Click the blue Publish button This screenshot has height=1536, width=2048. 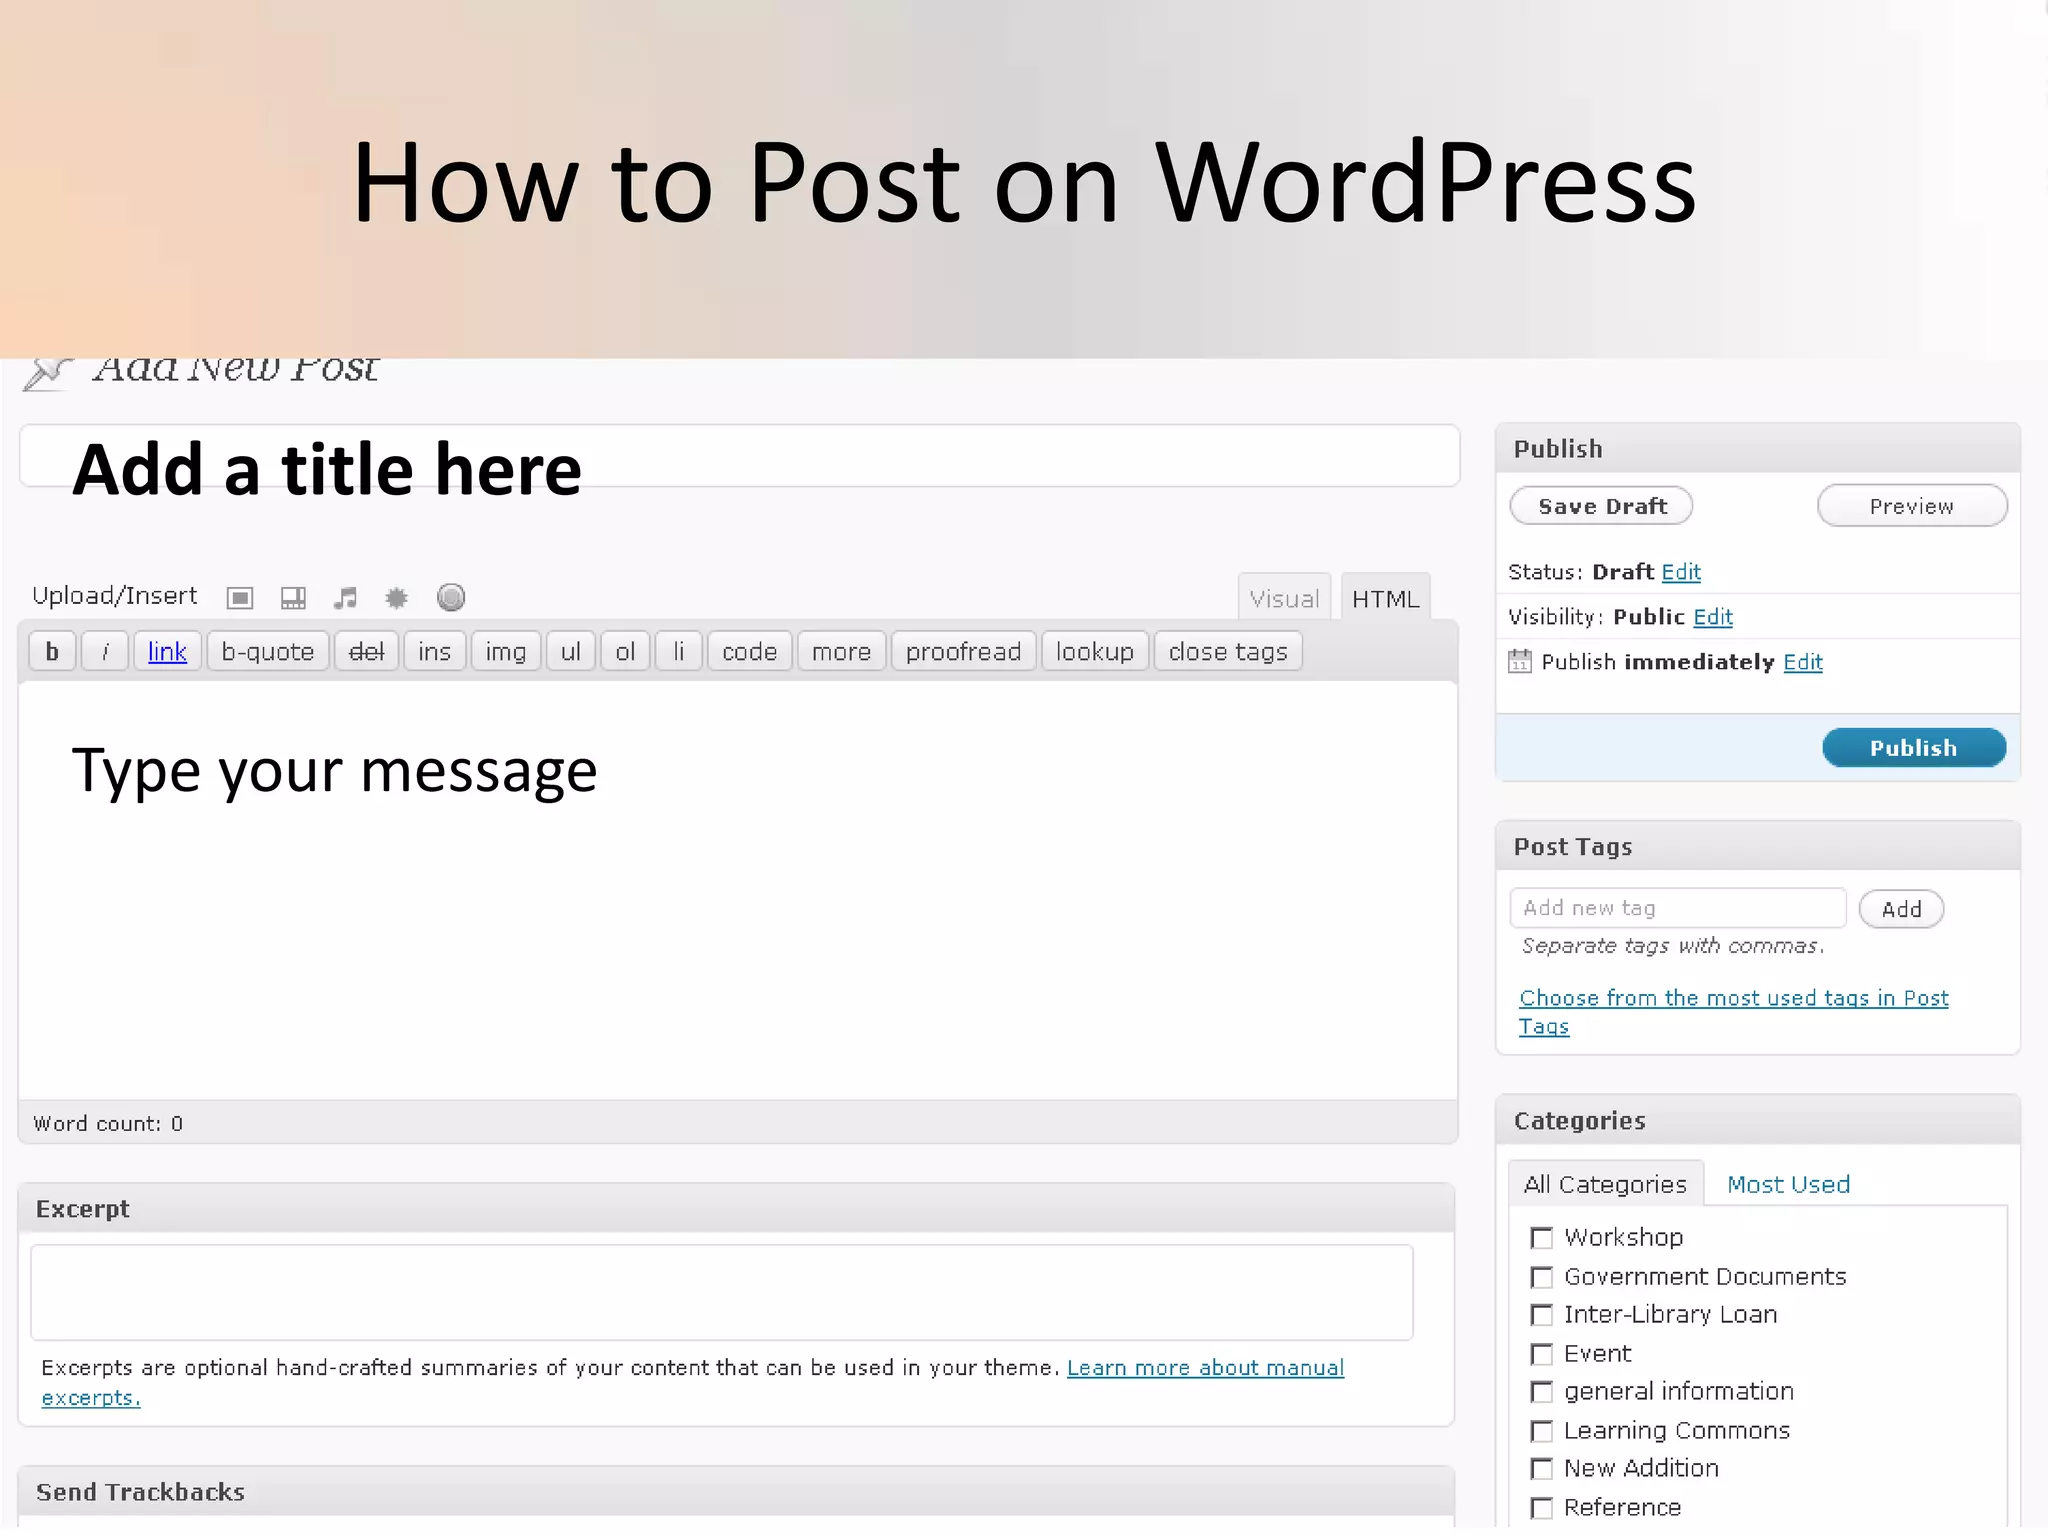[x=1913, y=748]
